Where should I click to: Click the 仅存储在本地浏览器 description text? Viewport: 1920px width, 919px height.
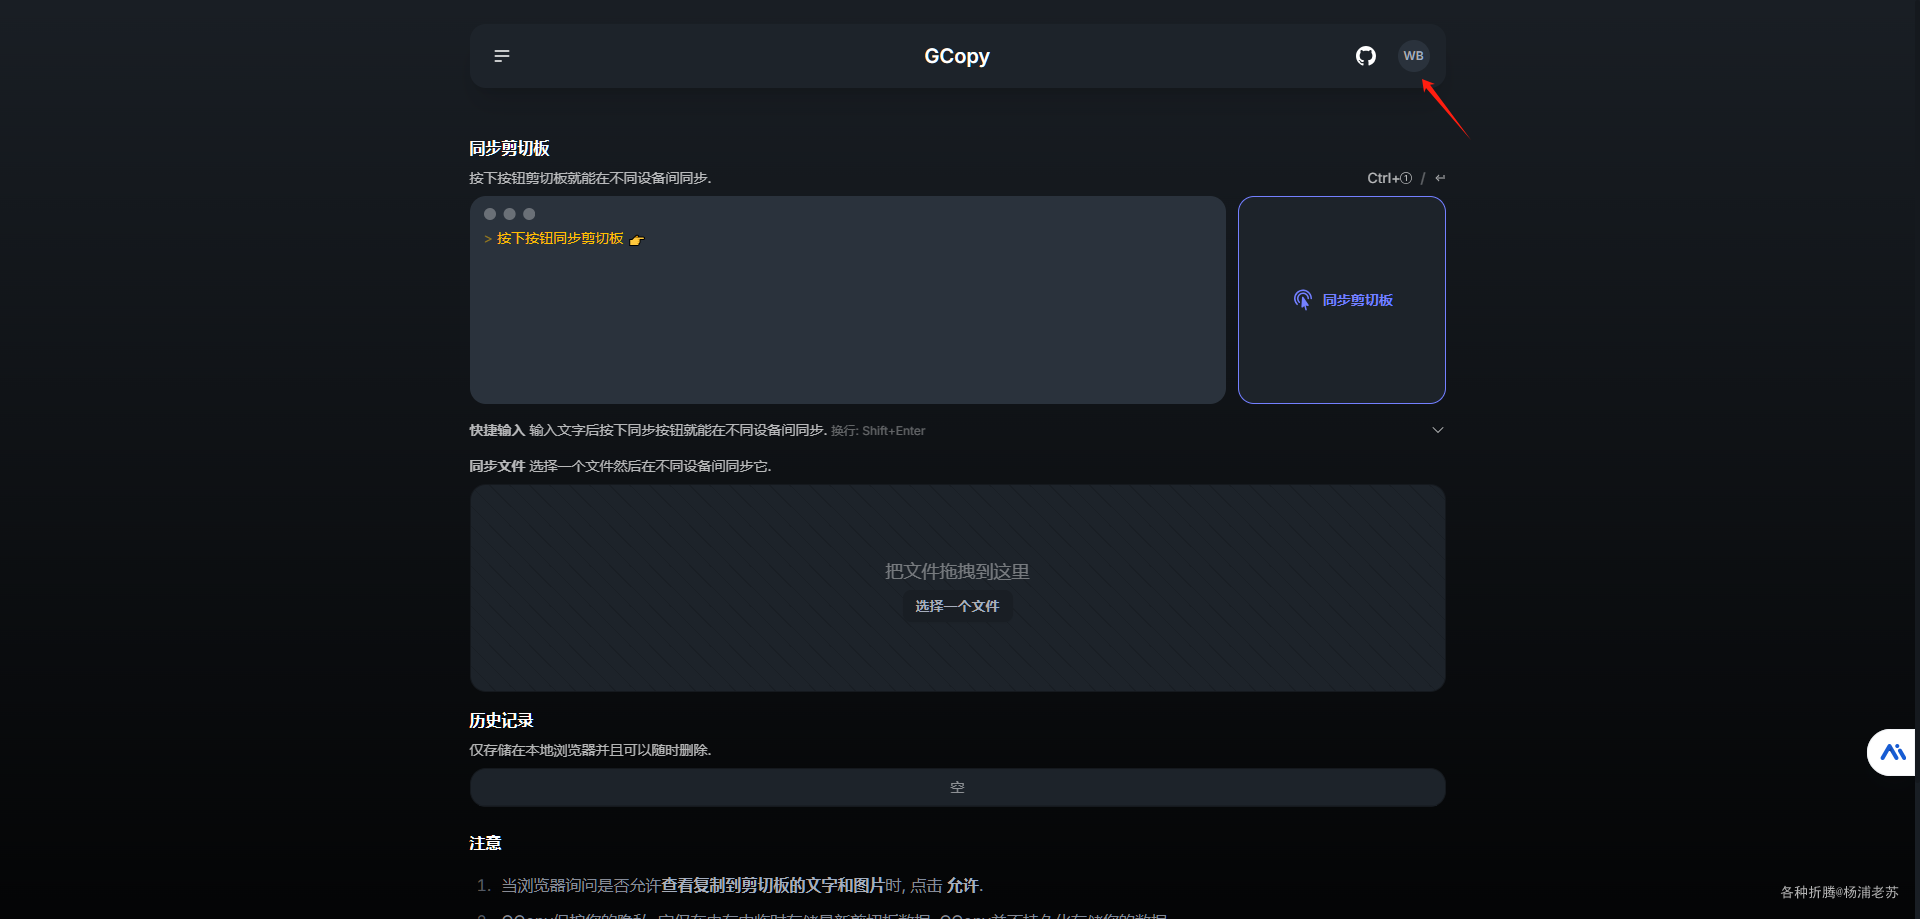pos(590,750)
